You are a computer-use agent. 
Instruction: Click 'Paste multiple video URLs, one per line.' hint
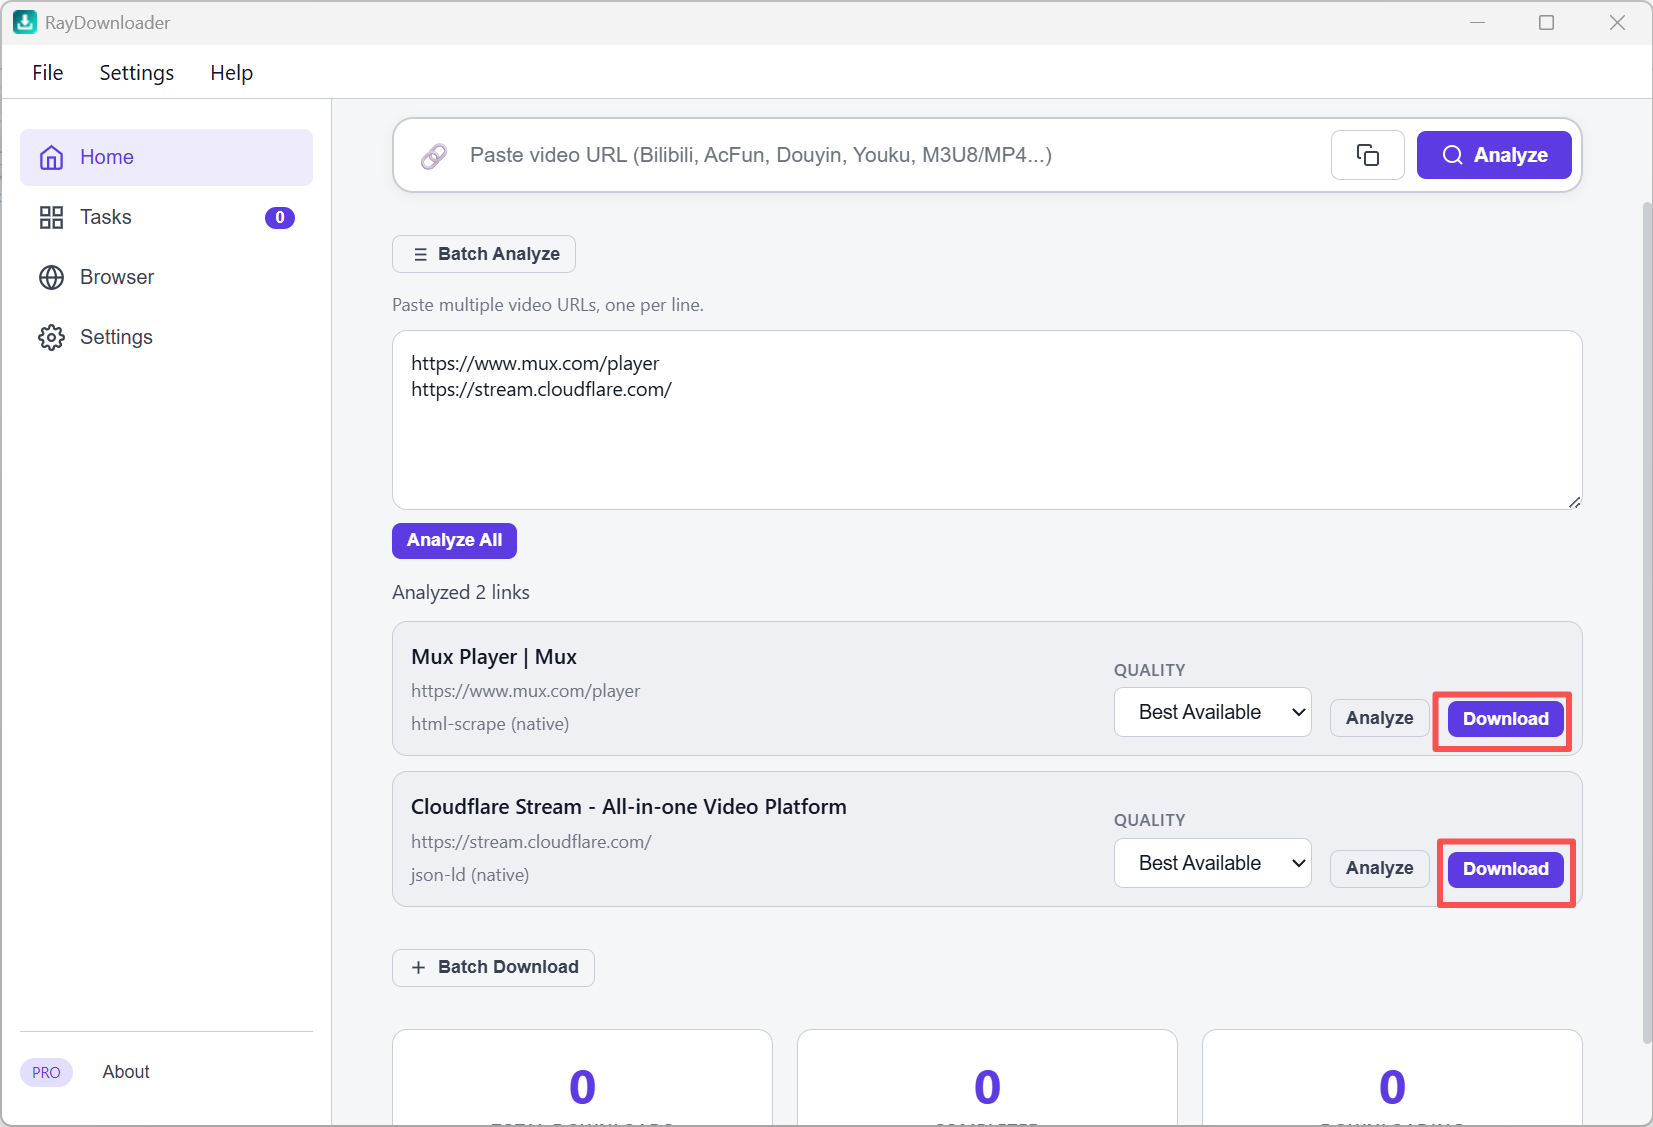(548, 305)
